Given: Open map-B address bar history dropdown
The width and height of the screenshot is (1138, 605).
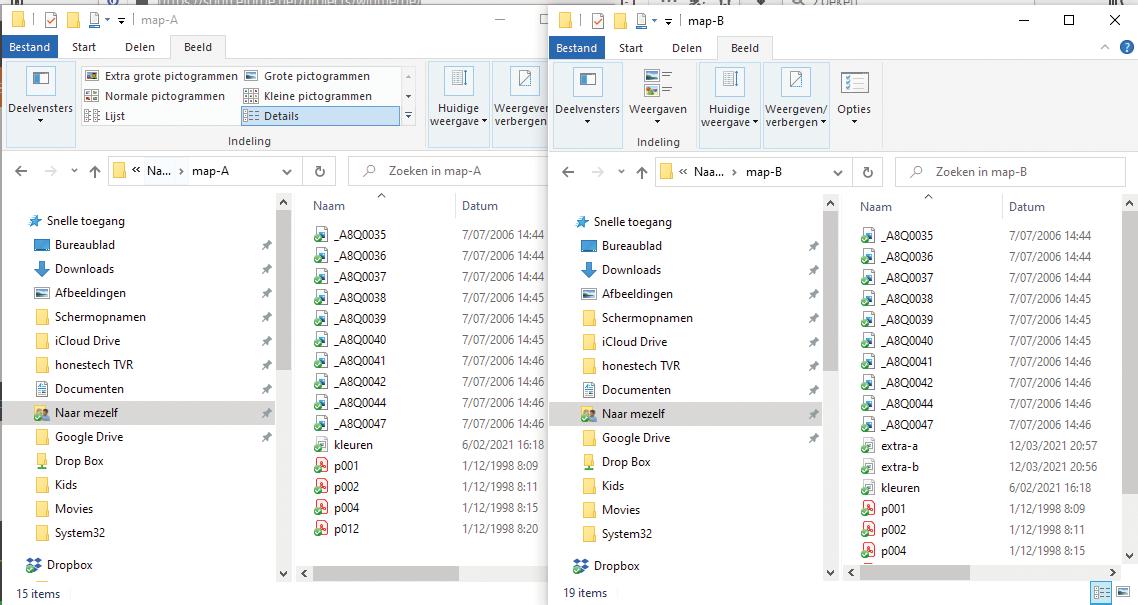Looking at the screenshot, I should 838,173.
